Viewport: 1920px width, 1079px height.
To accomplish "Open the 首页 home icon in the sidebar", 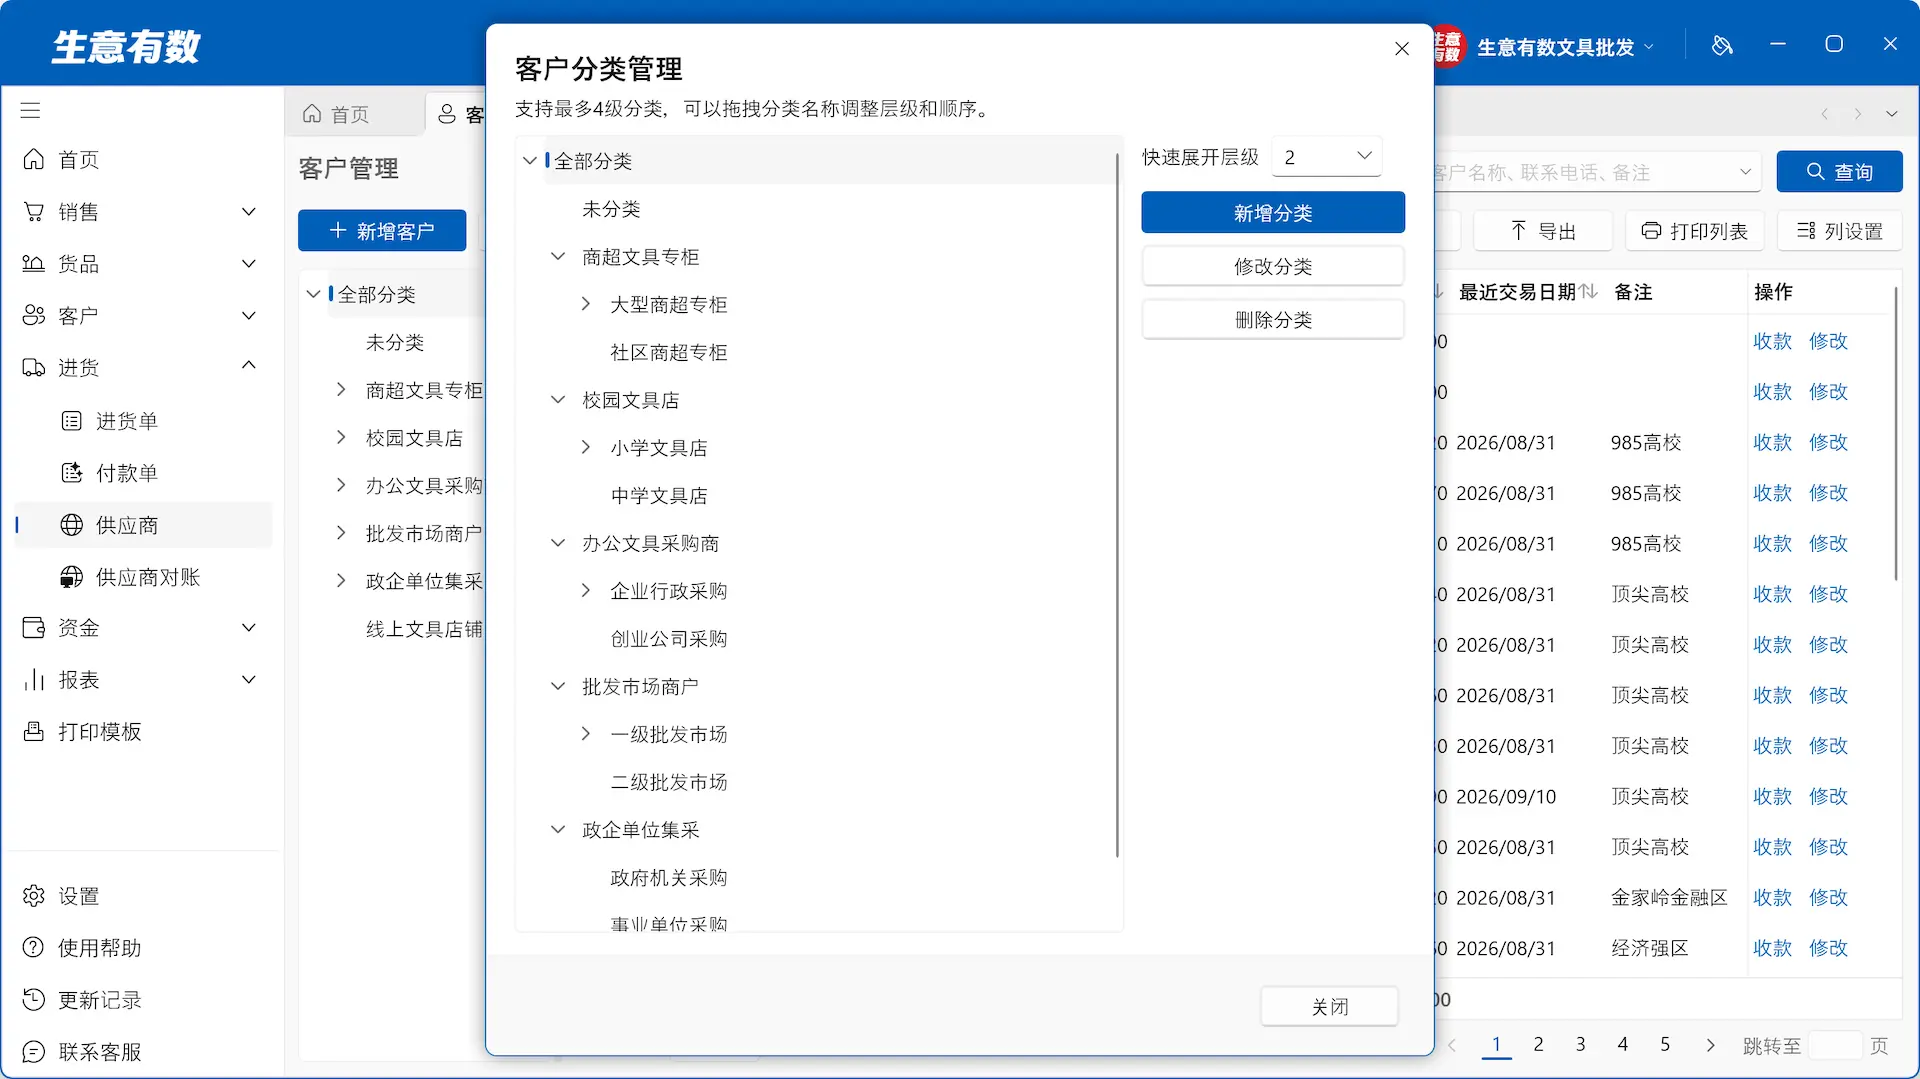I will click(34, 159).
